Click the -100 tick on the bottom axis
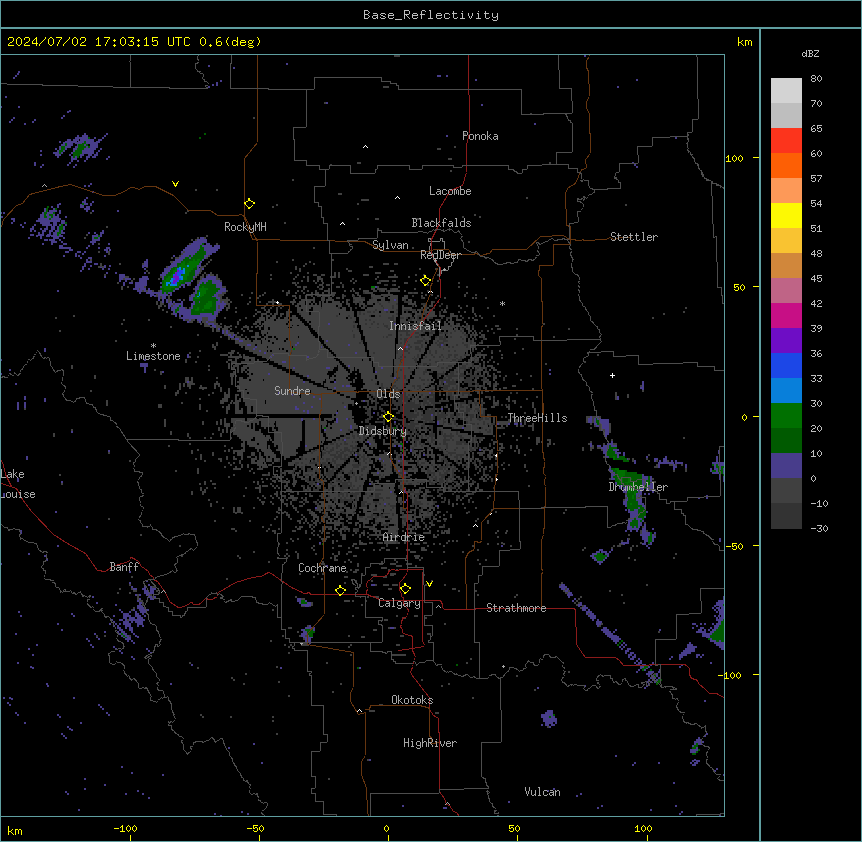Viewport: 862px width, 842px height. click(125, 828)
